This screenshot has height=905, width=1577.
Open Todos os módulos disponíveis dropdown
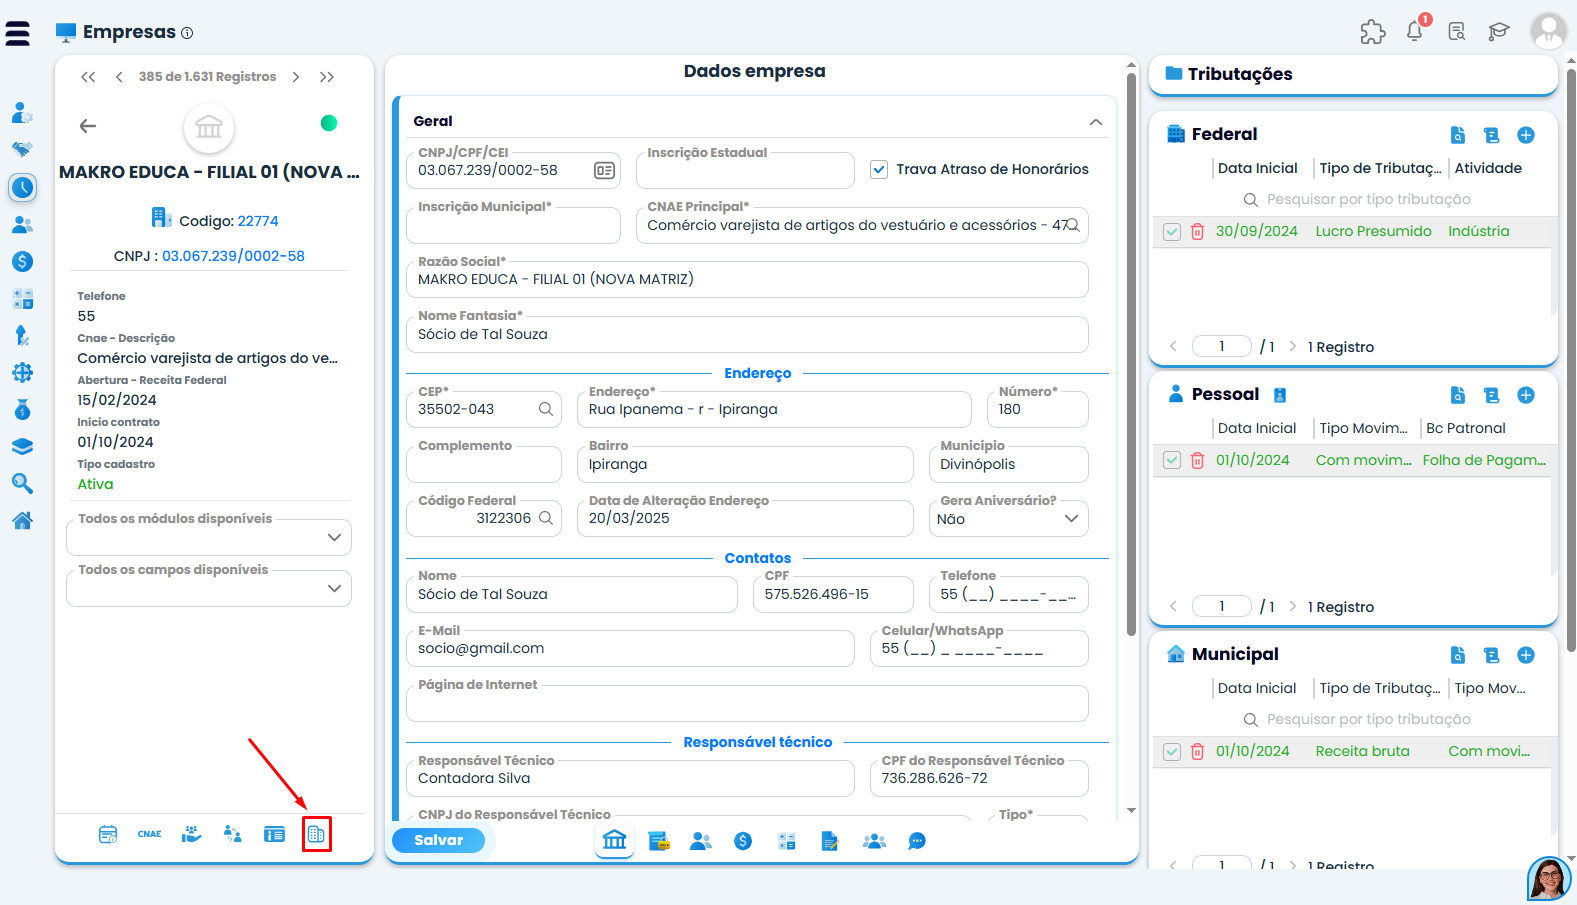tap(209, 537)
